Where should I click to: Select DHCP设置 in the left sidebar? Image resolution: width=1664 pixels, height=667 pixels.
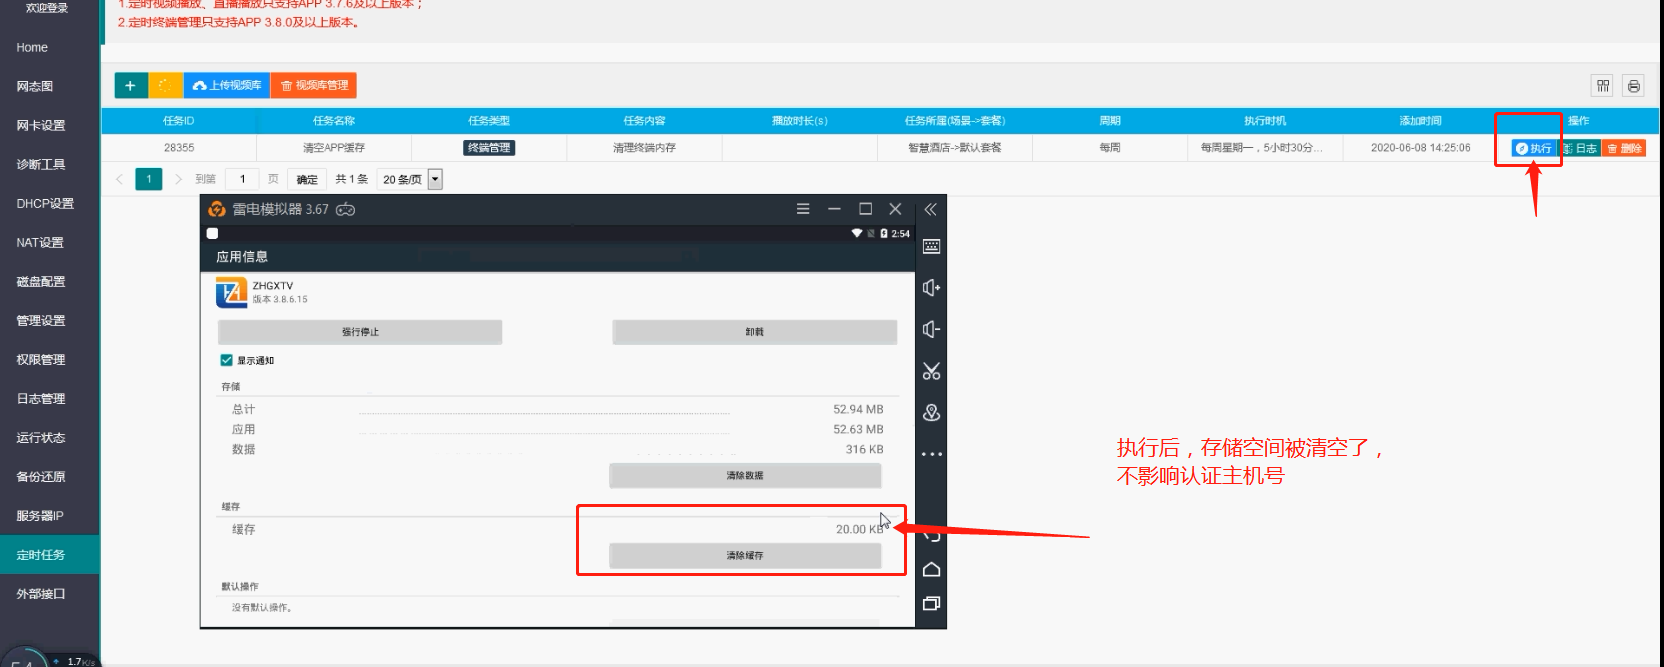tap(45, 204)
